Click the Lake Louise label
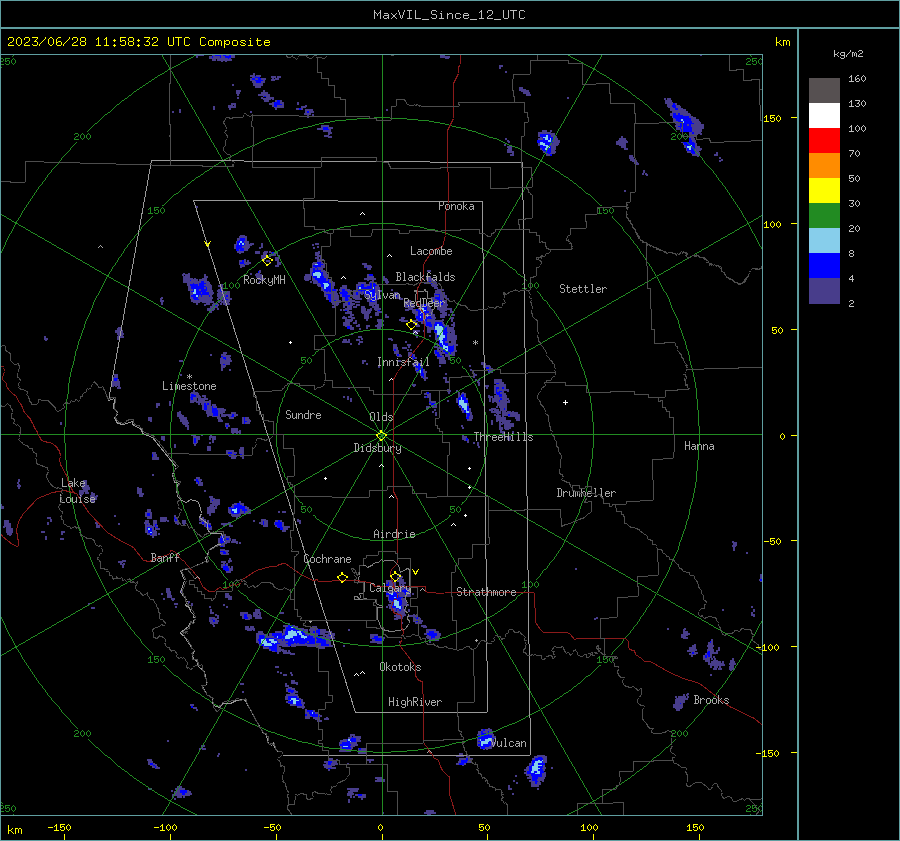Viewport: 900px width, 841px height. pyautogui.click(x=78, y=491)
